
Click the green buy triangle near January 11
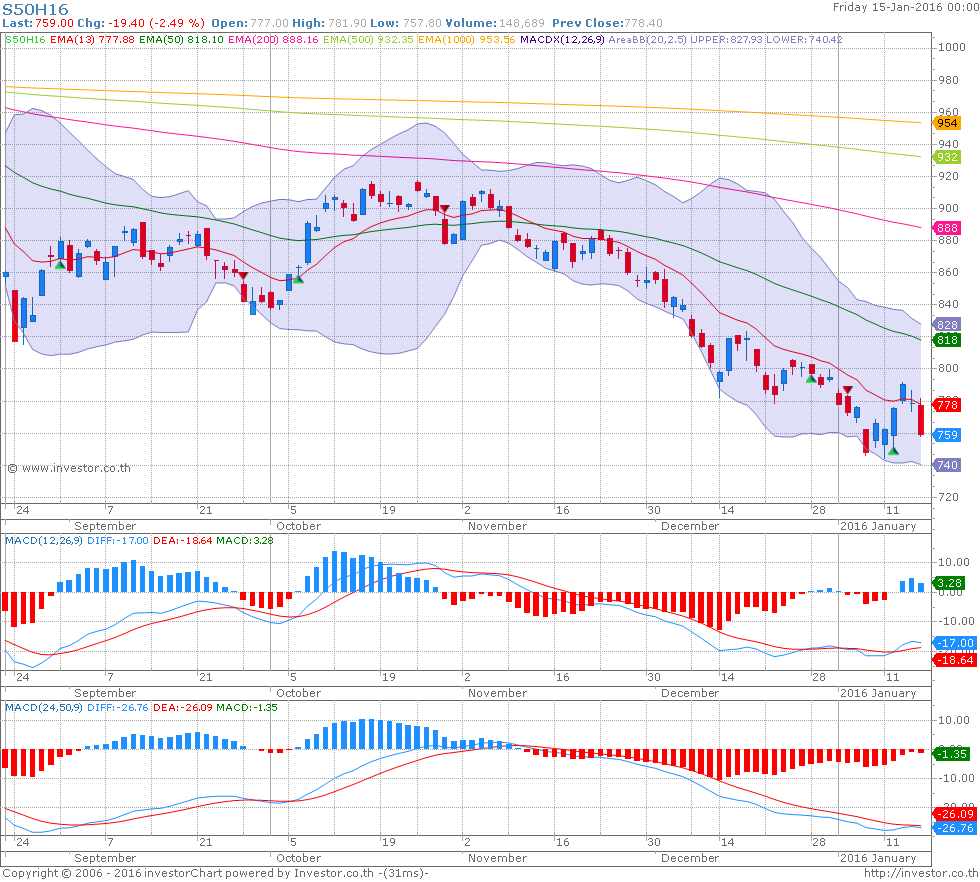[893, 451]
